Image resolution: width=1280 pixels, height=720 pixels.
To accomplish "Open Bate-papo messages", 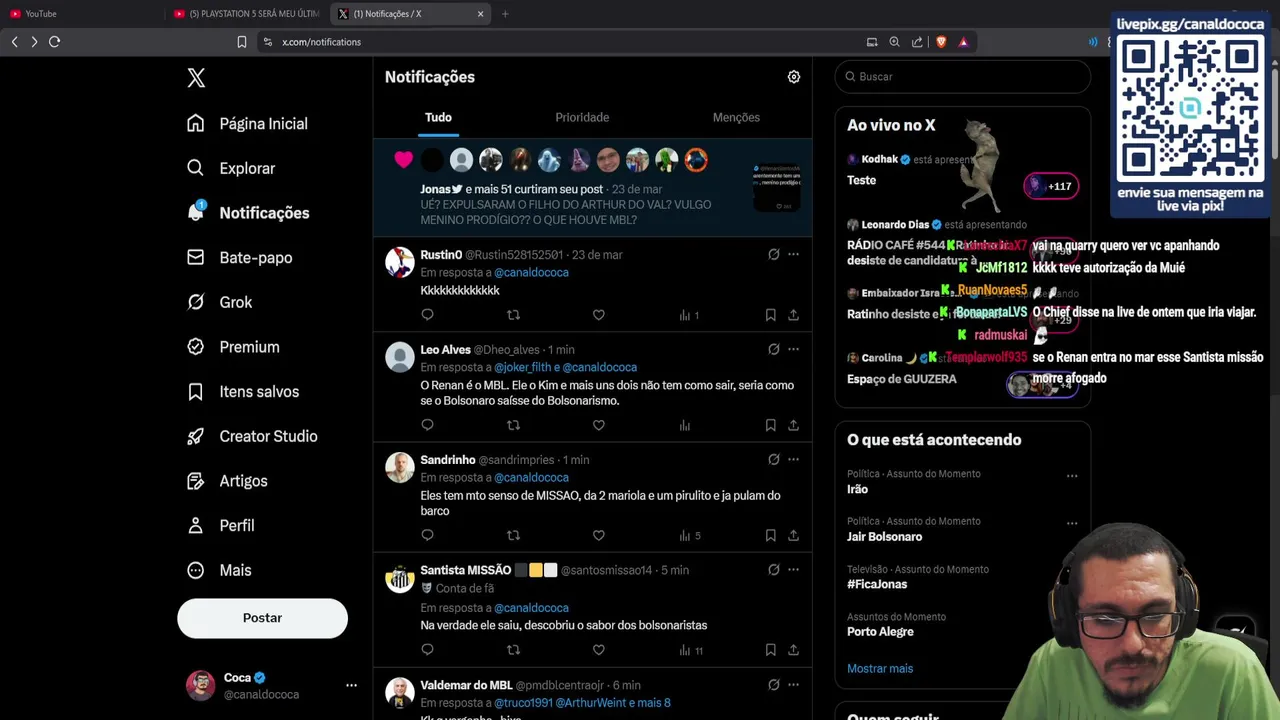I will [x=239, y=257].
